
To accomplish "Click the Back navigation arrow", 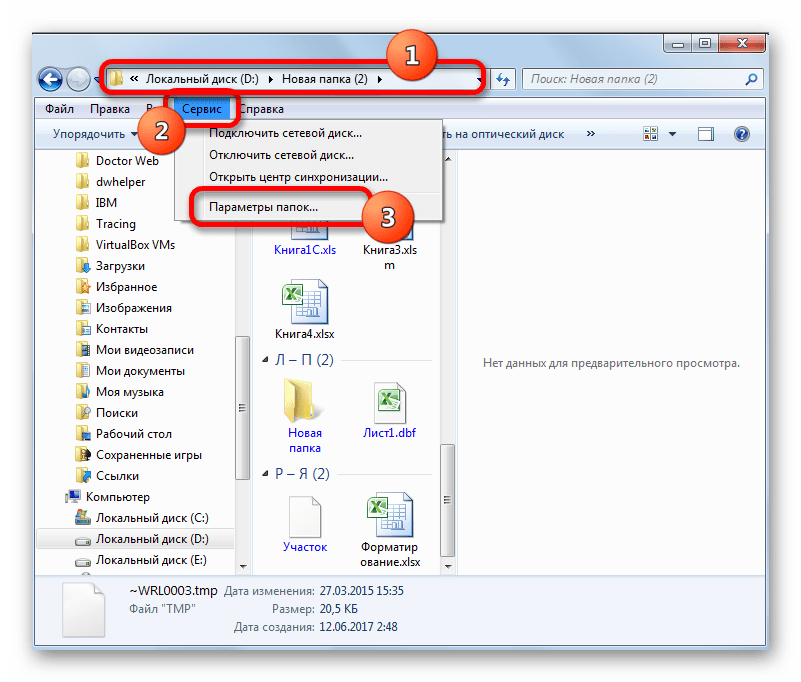I will pos(51,80).
